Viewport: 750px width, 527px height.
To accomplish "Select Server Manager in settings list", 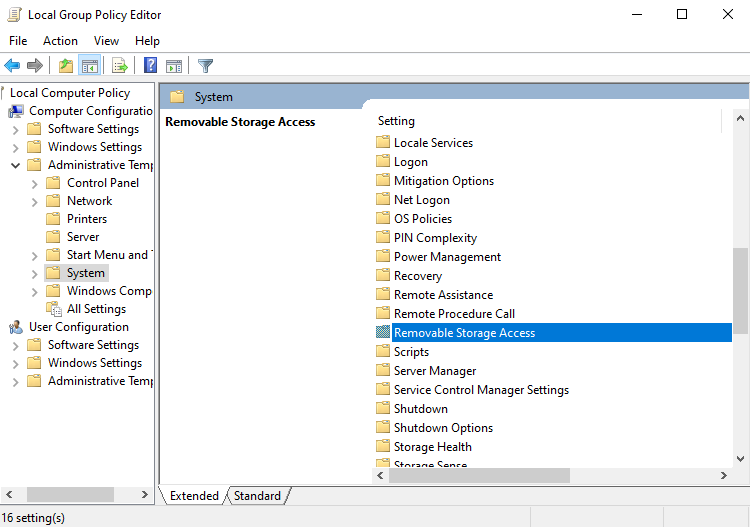I will pos(435,371).
